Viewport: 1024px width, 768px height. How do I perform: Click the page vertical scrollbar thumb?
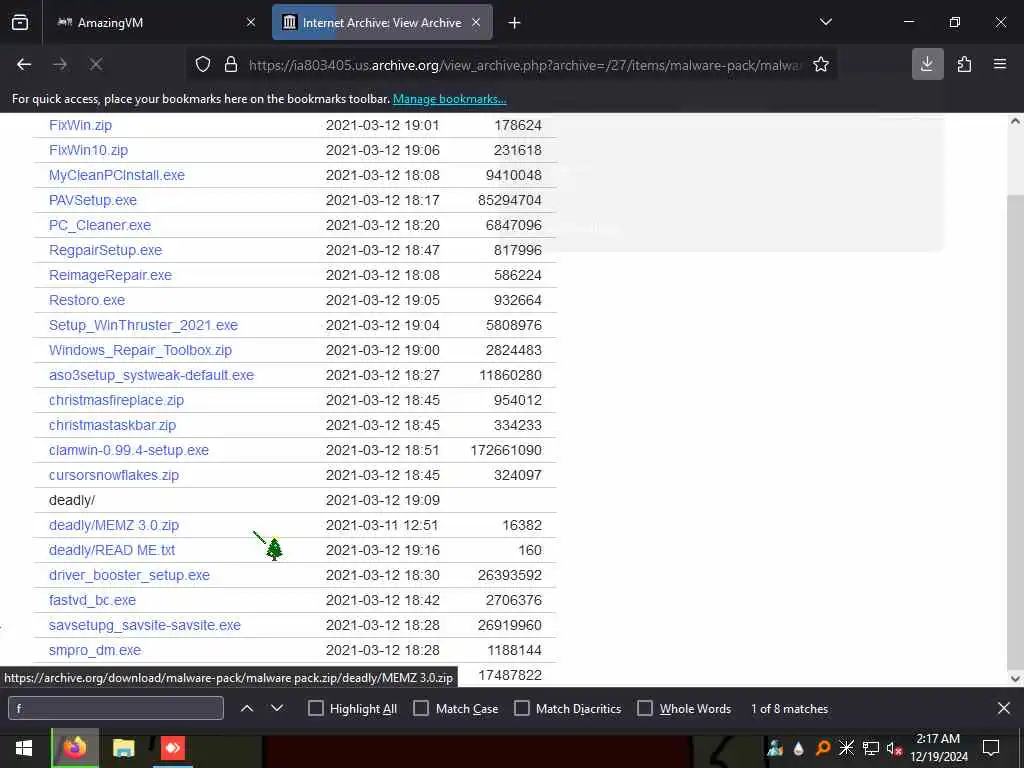click(x=1015, y=430)
